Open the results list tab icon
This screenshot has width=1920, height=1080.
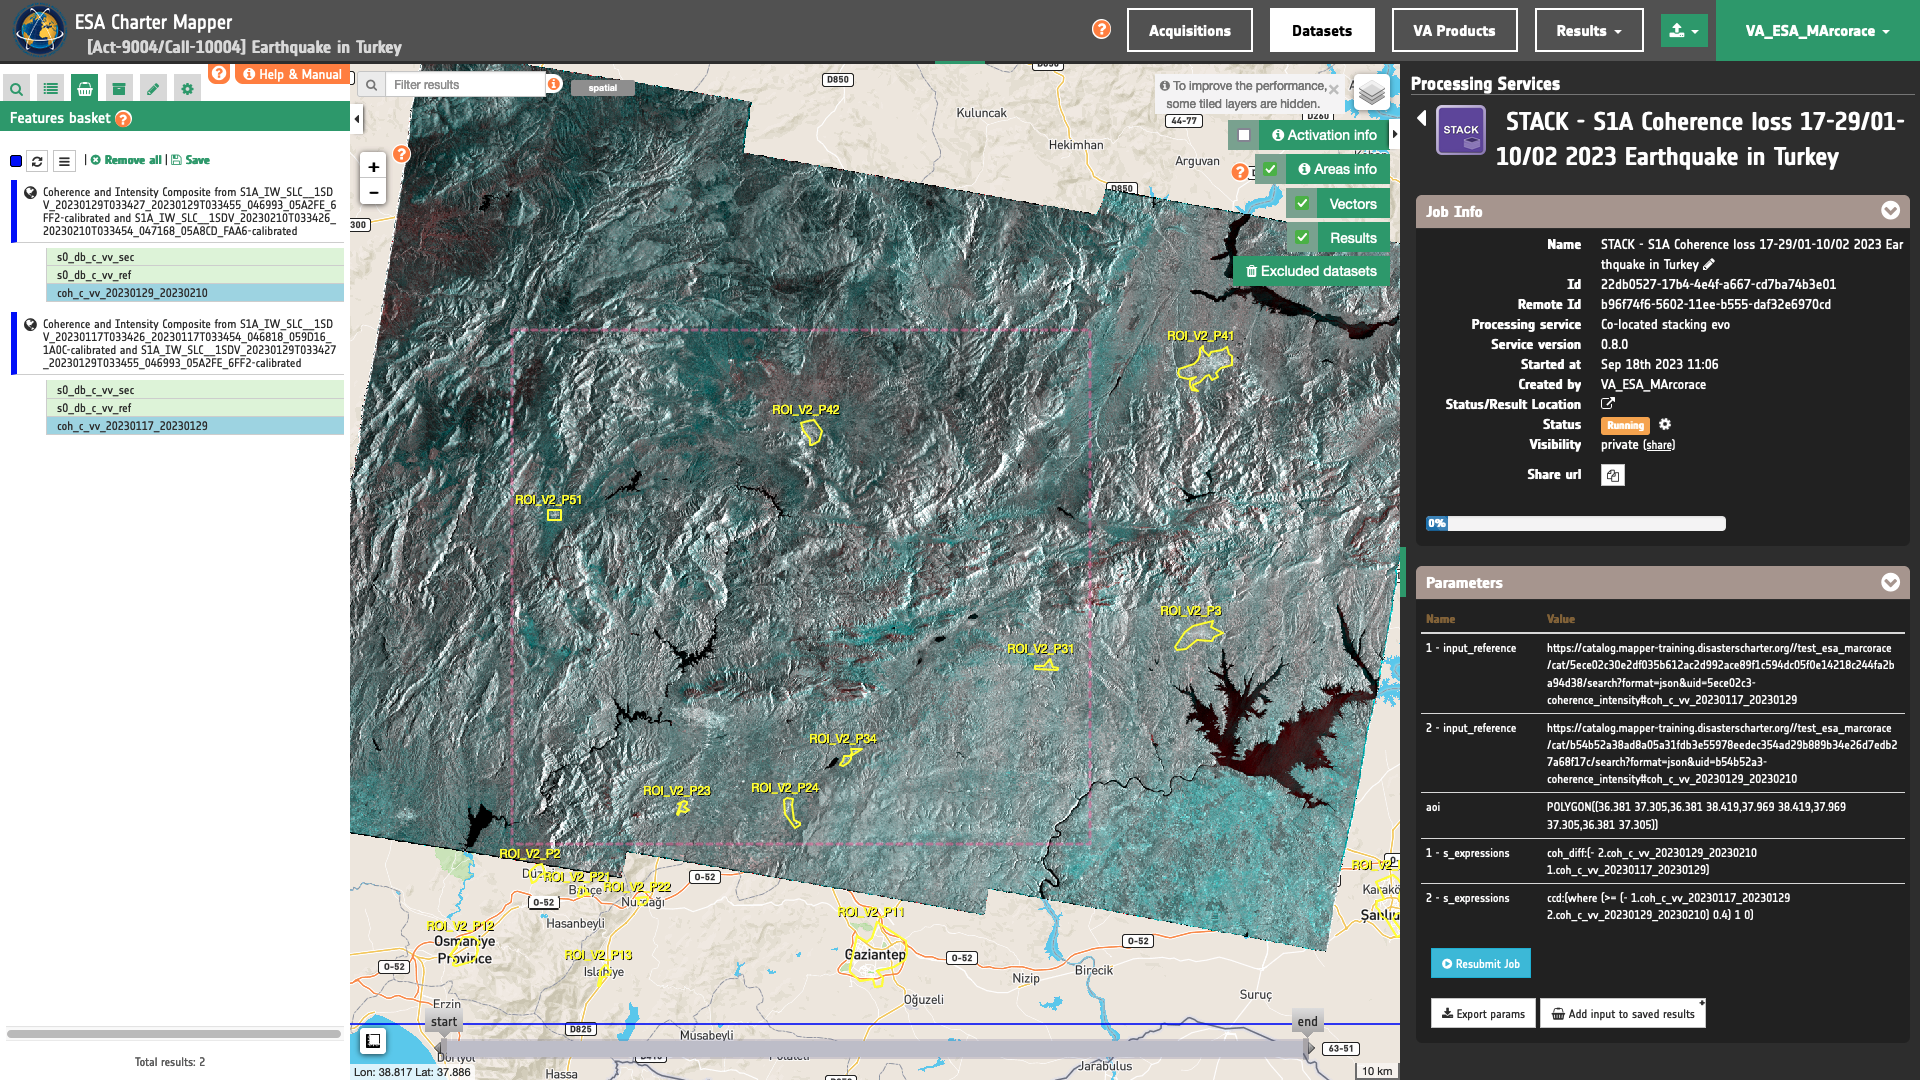51,89
